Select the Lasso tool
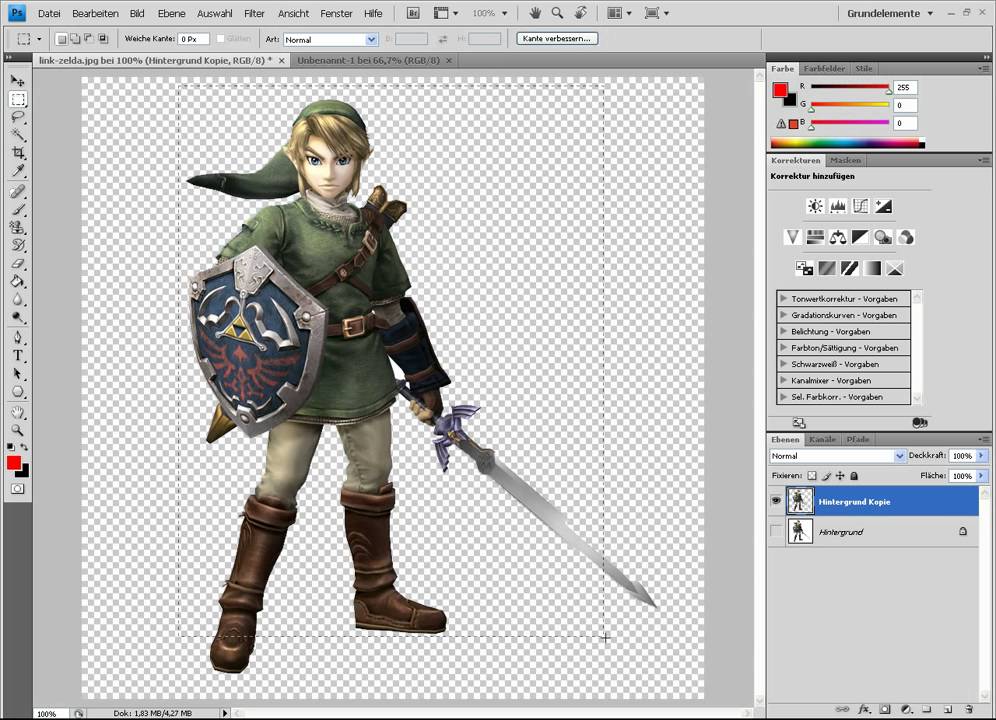The width and height of the screenshot is (996, 720). (18, 117)
